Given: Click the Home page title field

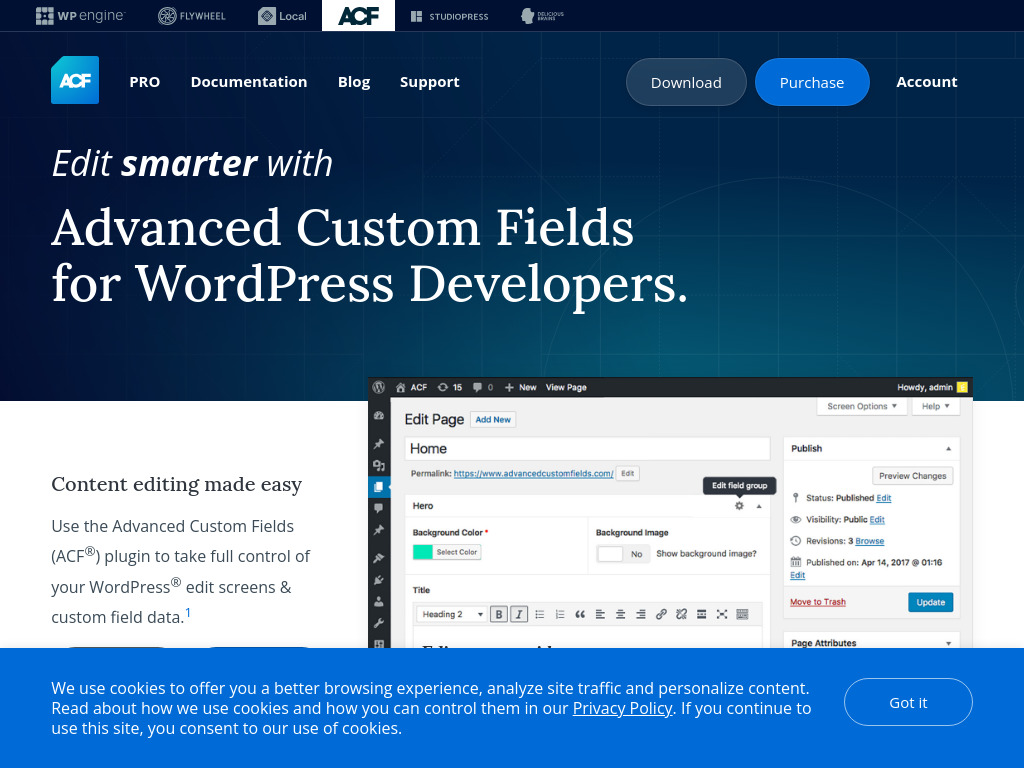Looking at the screenshot, I should (587, 449).
